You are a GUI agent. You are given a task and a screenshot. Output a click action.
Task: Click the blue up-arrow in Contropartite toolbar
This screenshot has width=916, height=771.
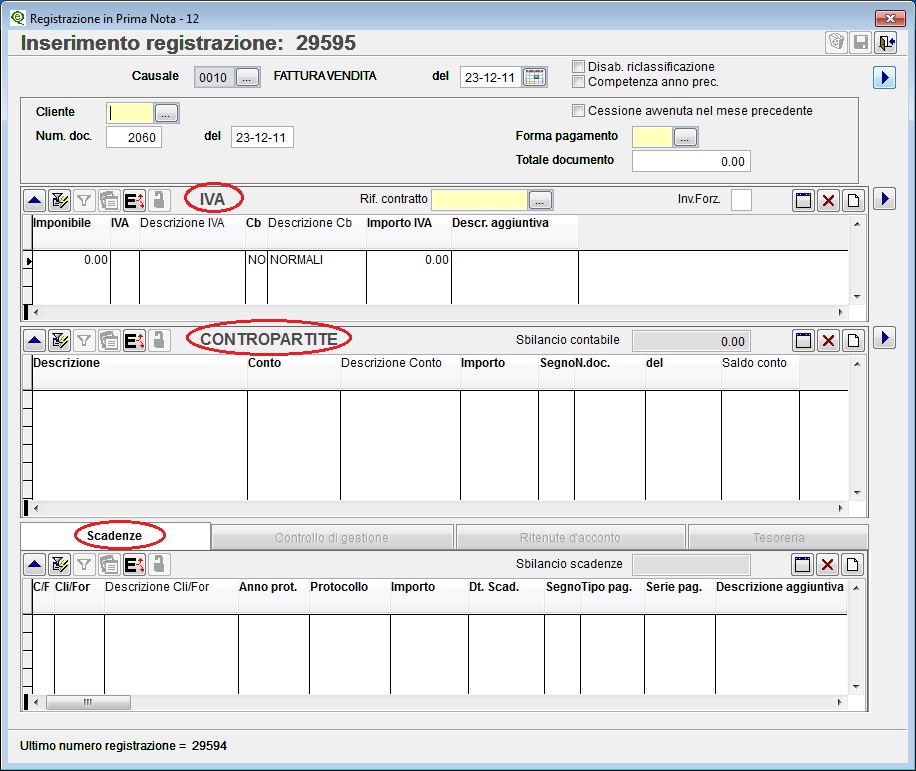pyautogui.click(x=34, y=341)
